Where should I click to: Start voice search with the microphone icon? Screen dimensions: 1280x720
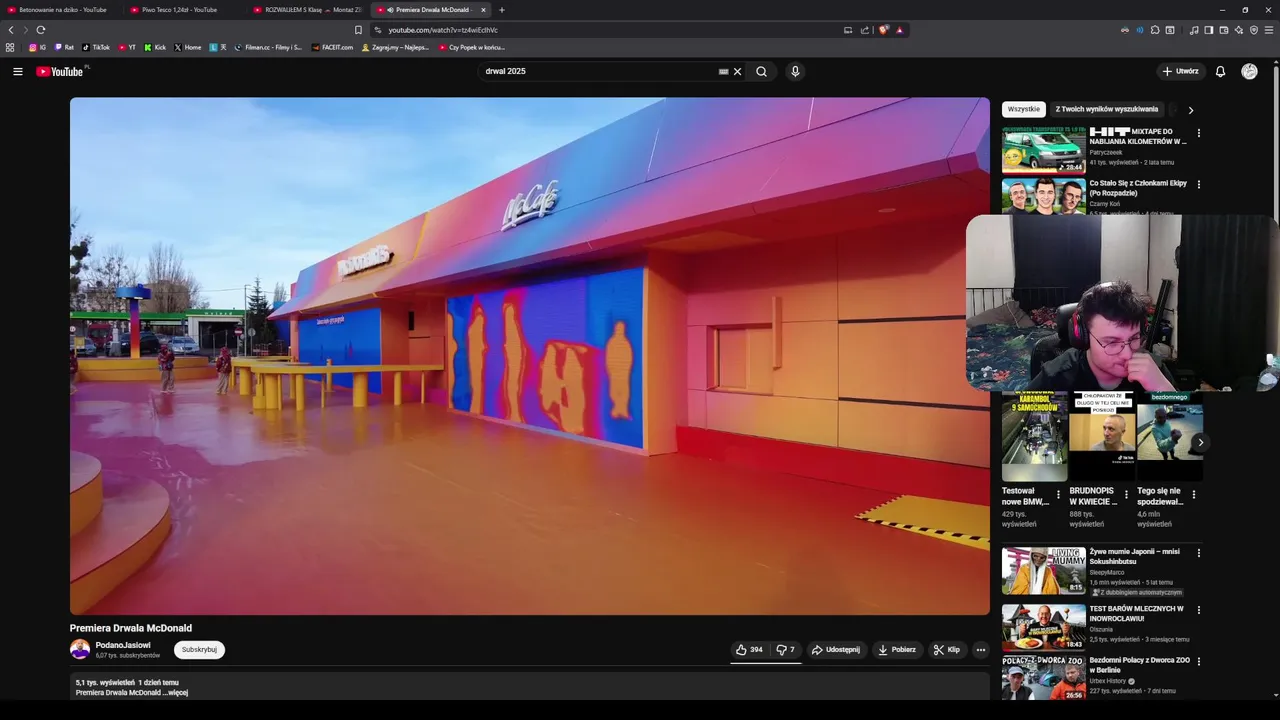[x=795, y=71]
